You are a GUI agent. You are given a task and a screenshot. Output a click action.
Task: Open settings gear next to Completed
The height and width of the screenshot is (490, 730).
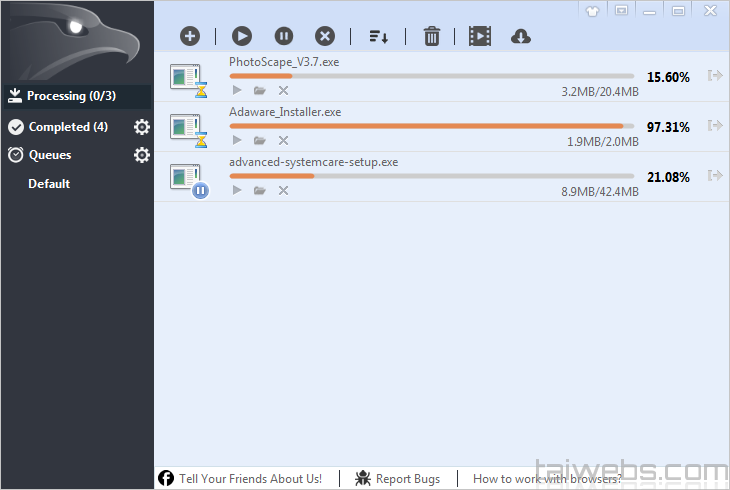[x=142, y=127]
